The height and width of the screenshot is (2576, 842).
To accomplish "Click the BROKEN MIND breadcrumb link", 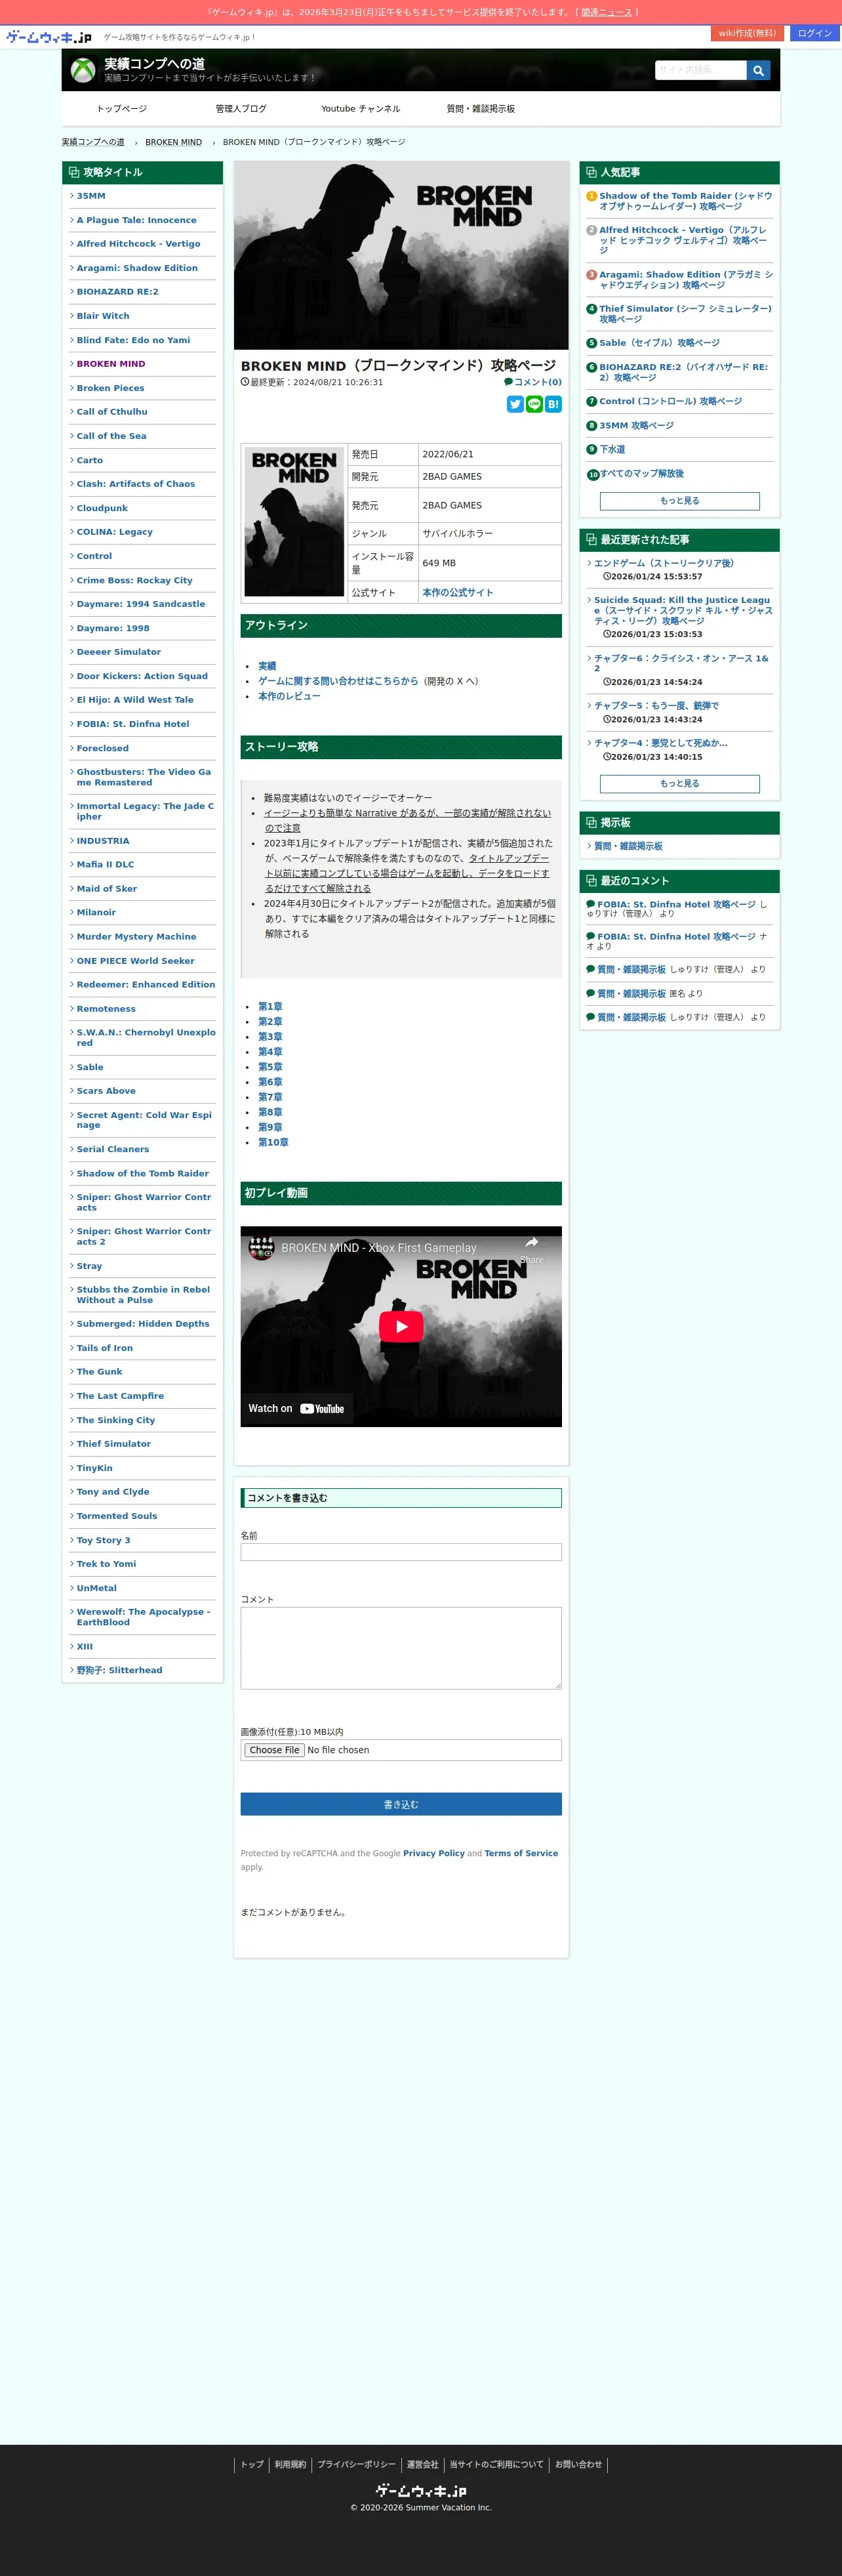I will (x=174, y=142).
